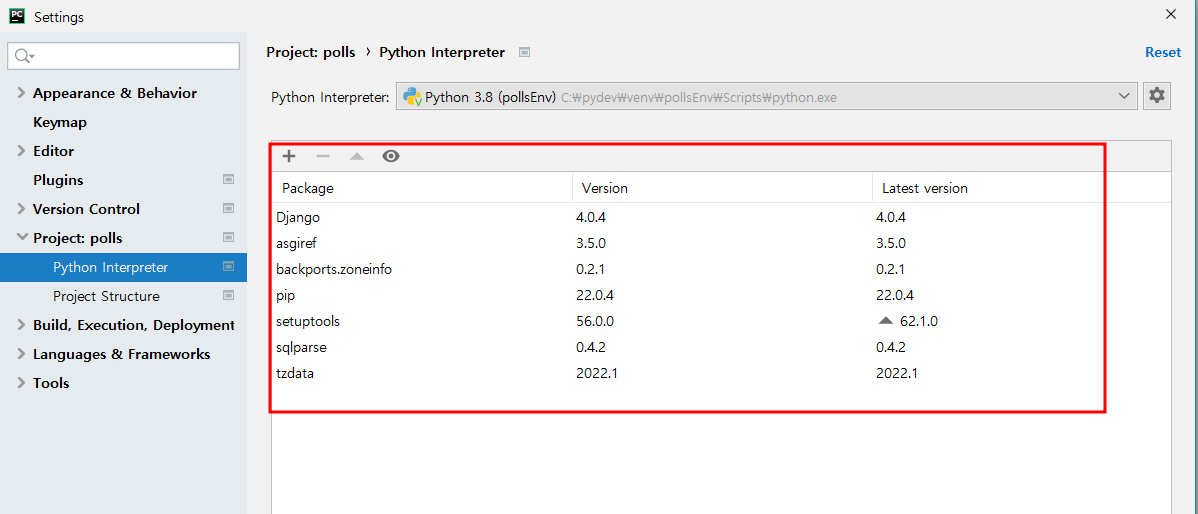Viewport: 1198px width, 514px height.
Task: Click Django version 4.0.4 cell
Action: (x=591, y=218)
